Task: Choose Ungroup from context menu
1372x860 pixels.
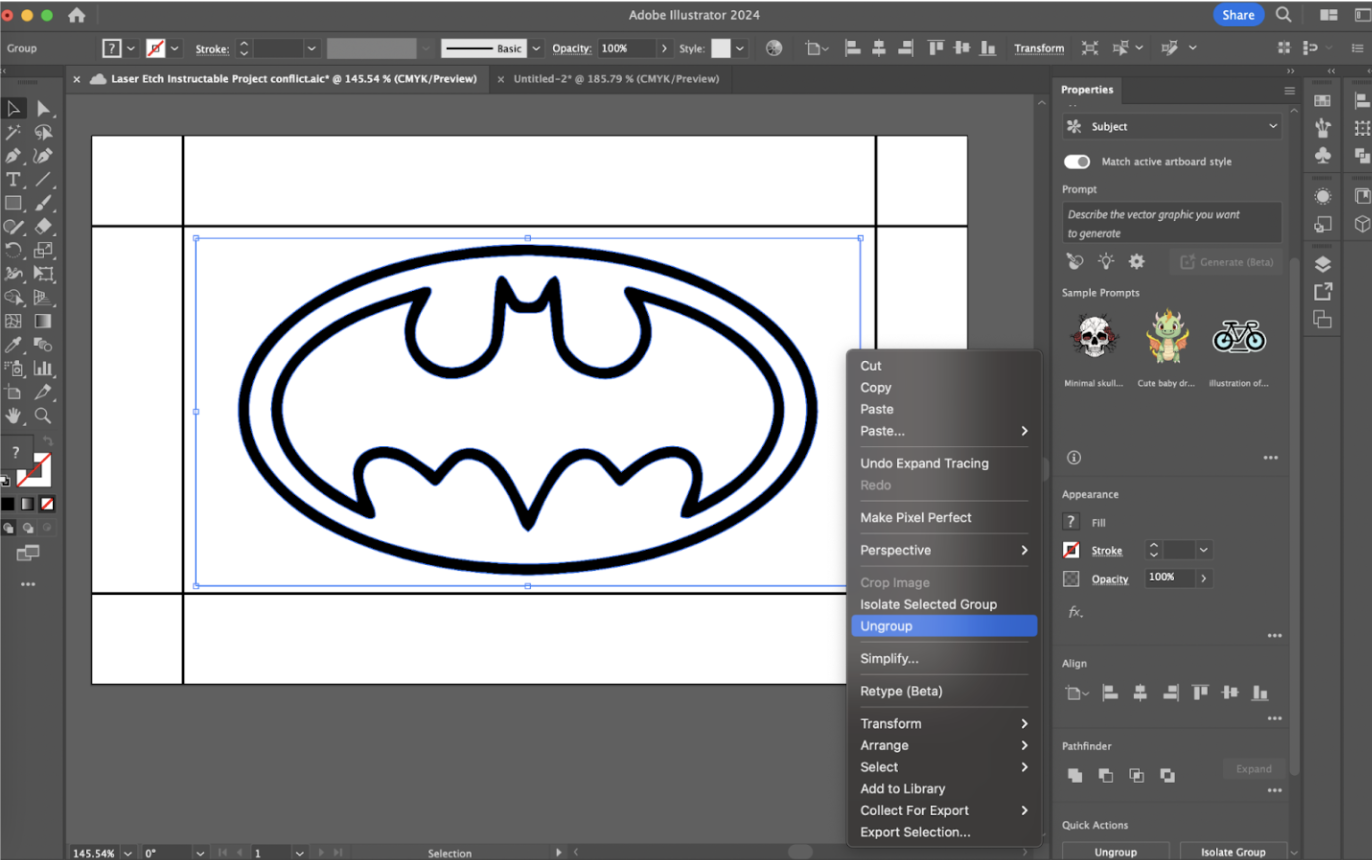Action: tap(886, 626)
